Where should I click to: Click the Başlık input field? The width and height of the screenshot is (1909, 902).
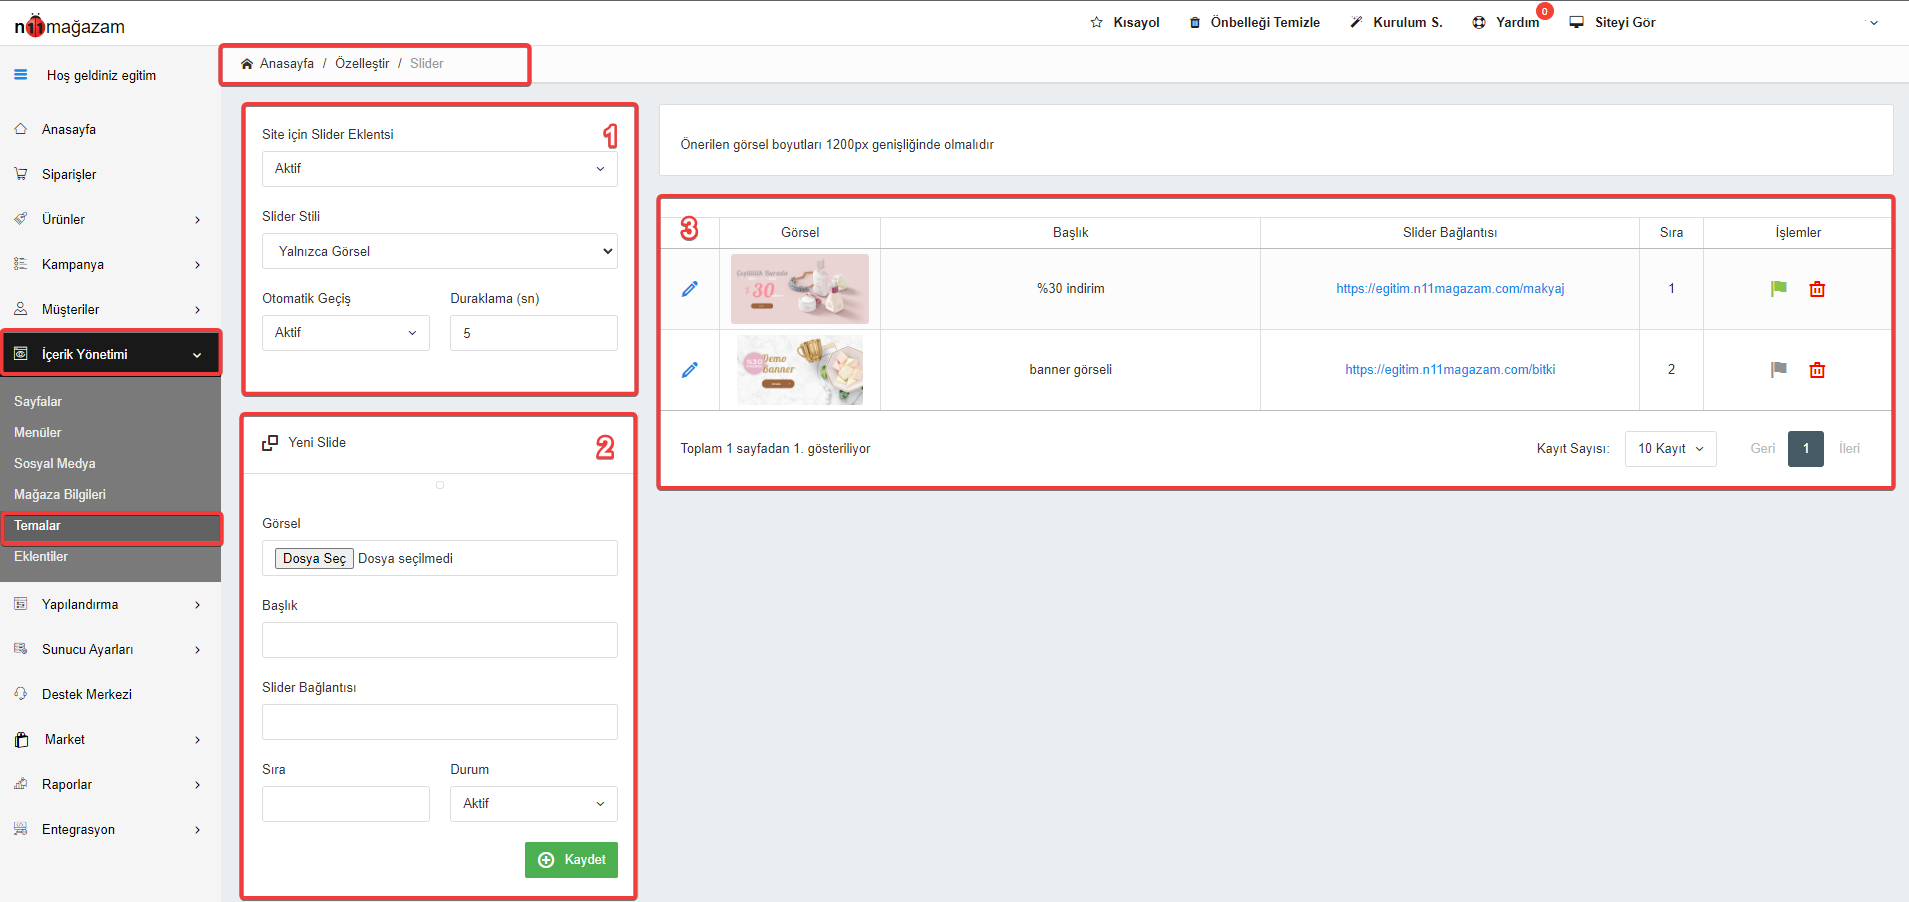tap(440, 640)
